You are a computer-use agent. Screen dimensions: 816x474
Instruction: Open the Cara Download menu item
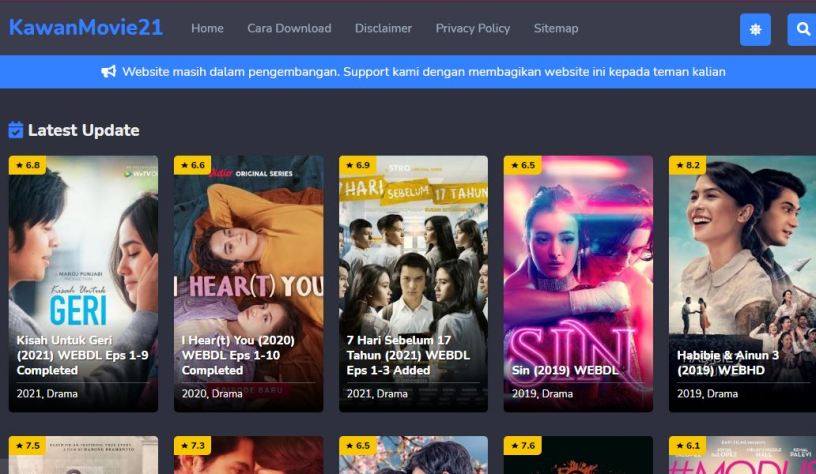pos(289,29)
